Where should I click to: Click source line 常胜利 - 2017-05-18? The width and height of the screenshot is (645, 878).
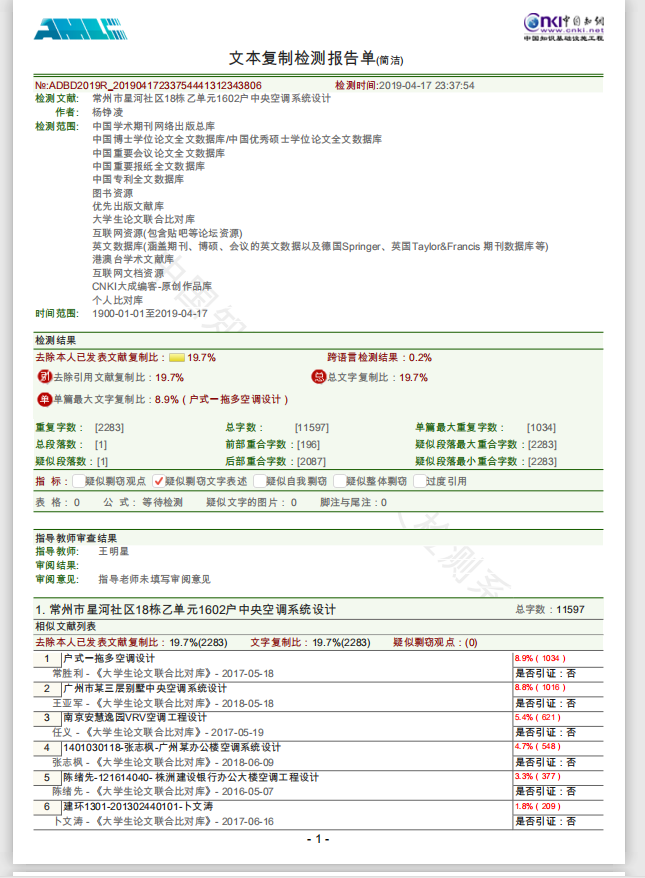click(x=163, y=674)
